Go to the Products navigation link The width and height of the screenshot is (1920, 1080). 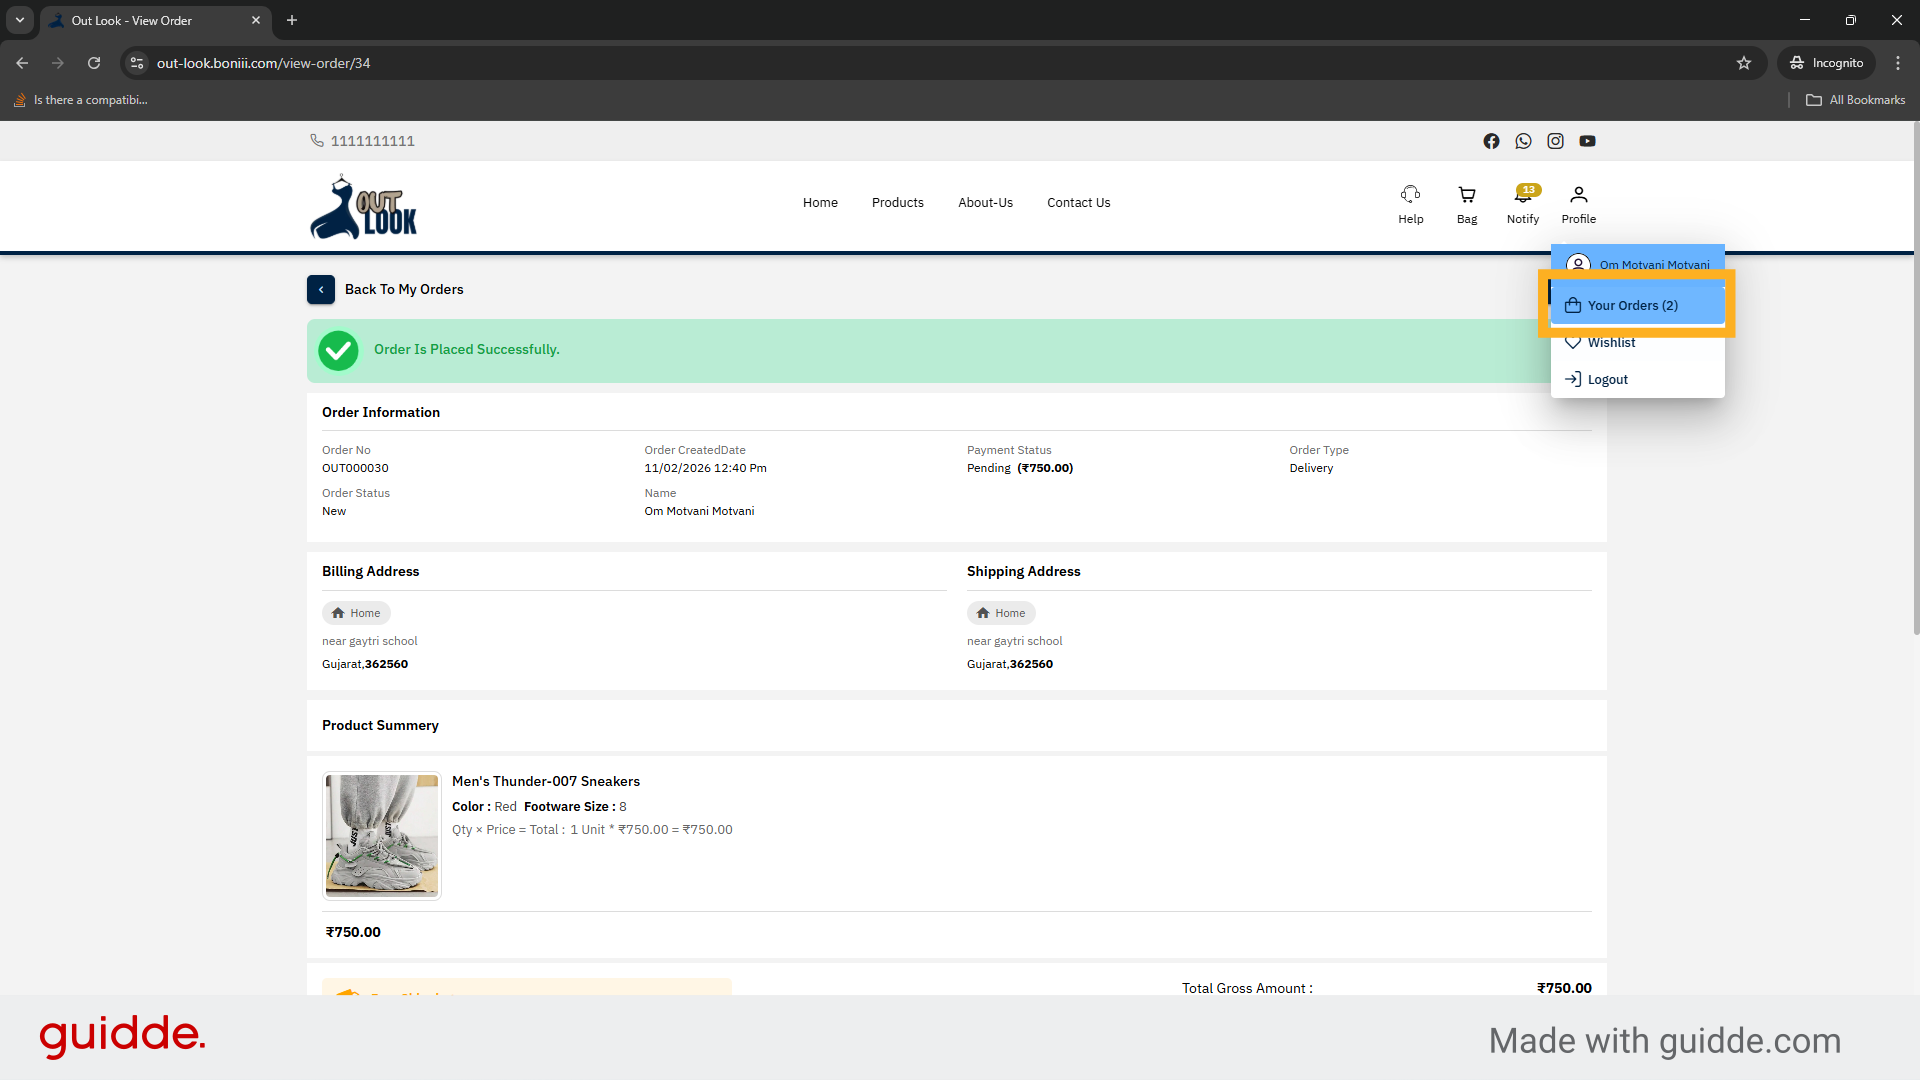pyautogui.click(x=897, y=202)
